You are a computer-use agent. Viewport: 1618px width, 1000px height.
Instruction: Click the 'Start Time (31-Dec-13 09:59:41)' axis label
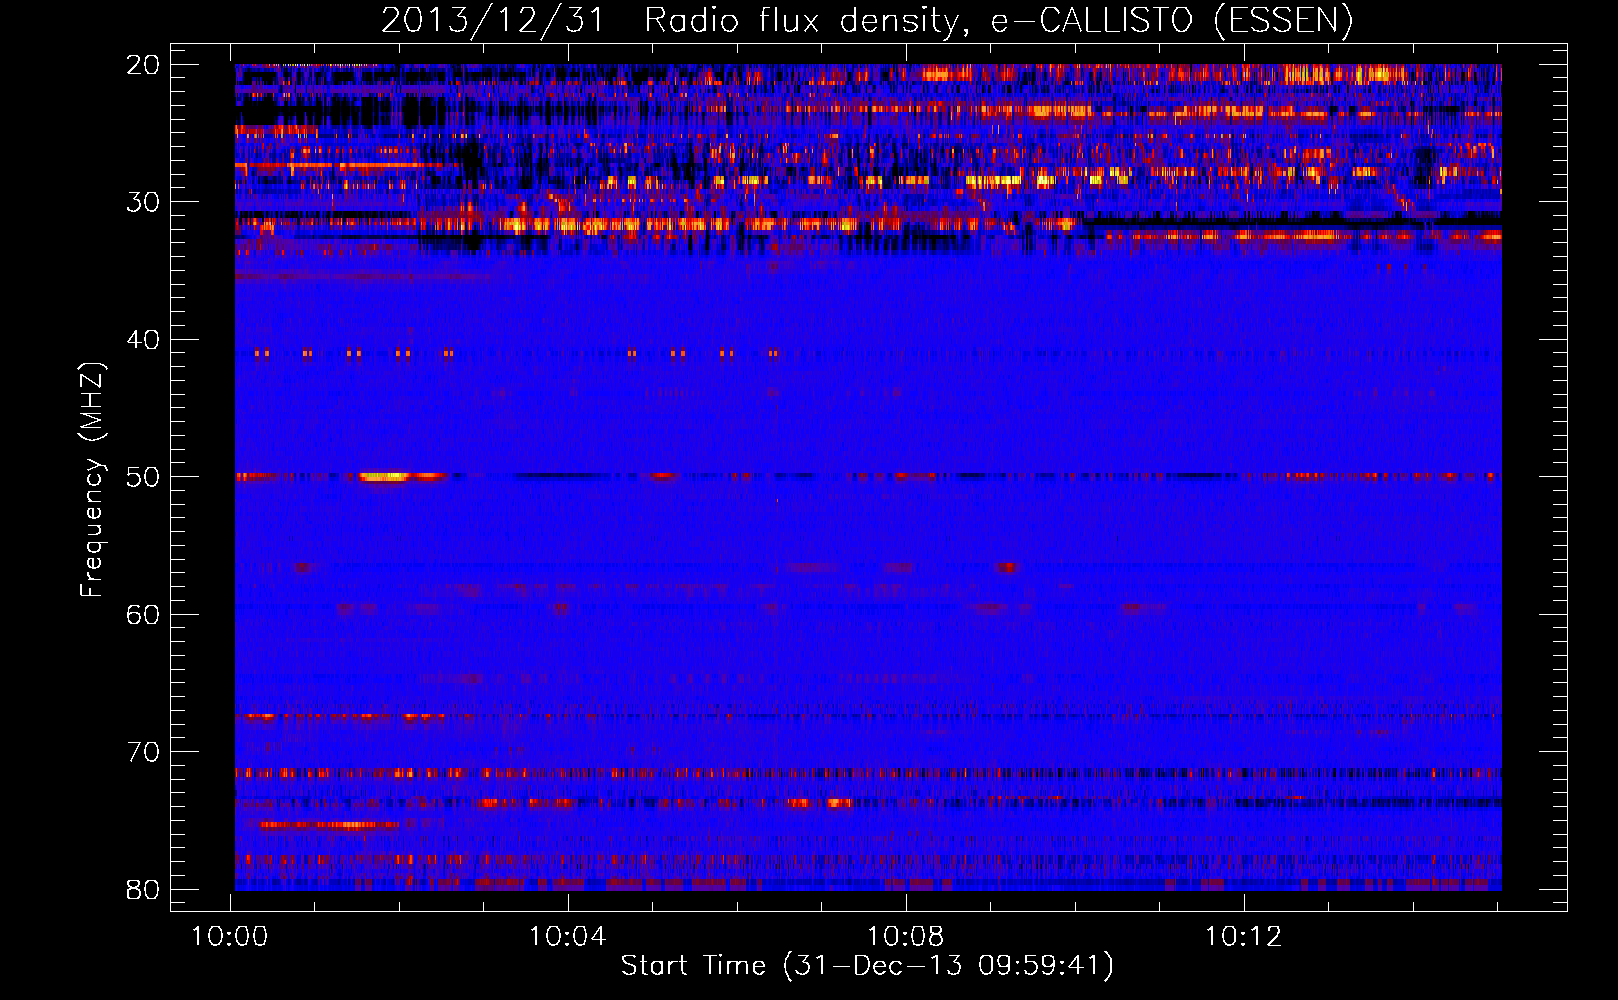867,966
